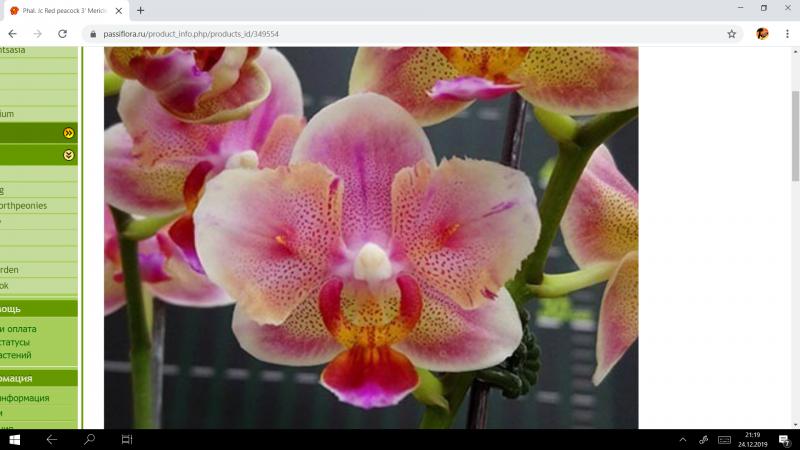Bookmark this page with the star icon
Screen dimensions: 800x450
(x=731, y=33)
